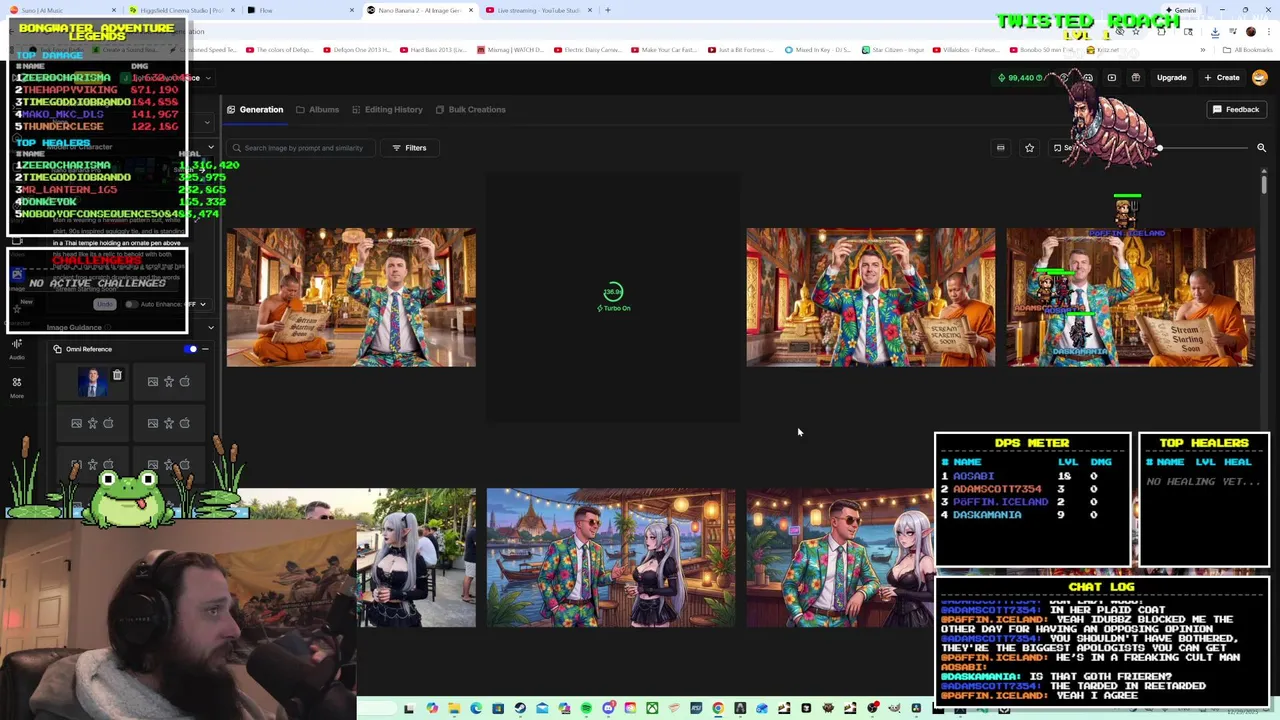This screenshot has width=1280, height=720.
Task: Open the generating image placeholder with Turbo On
Action: [613, 297]
